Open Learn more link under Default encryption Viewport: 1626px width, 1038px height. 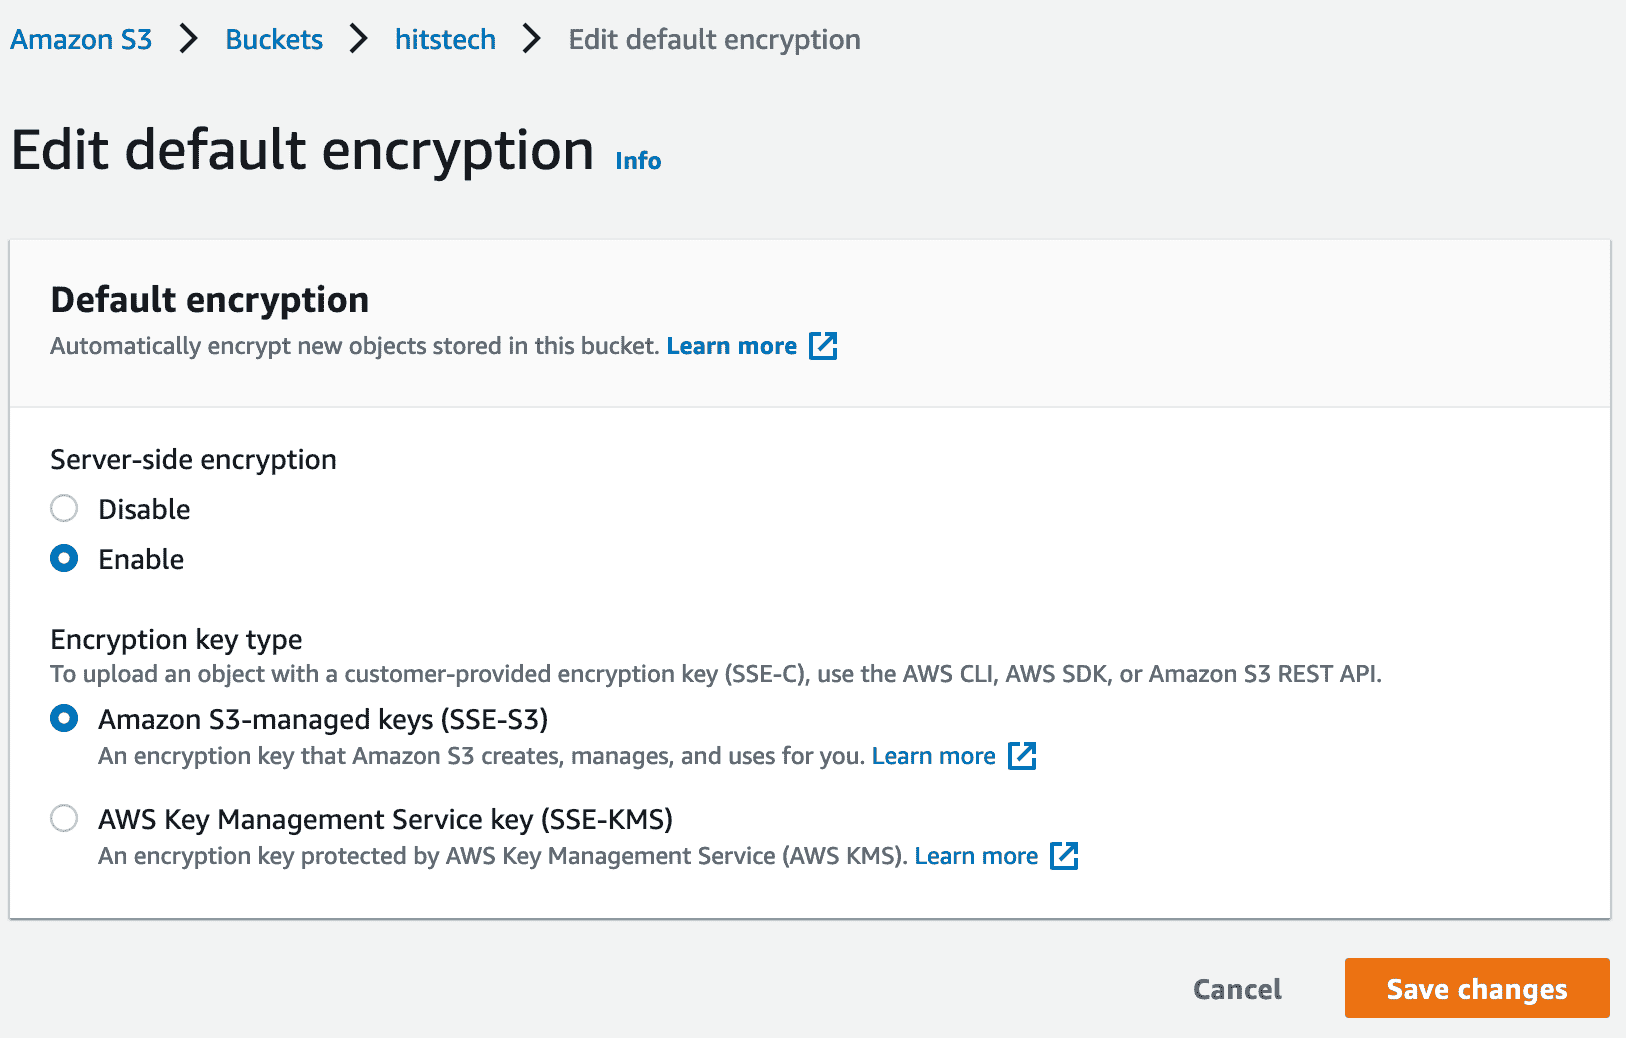click(x=732, y=346)
